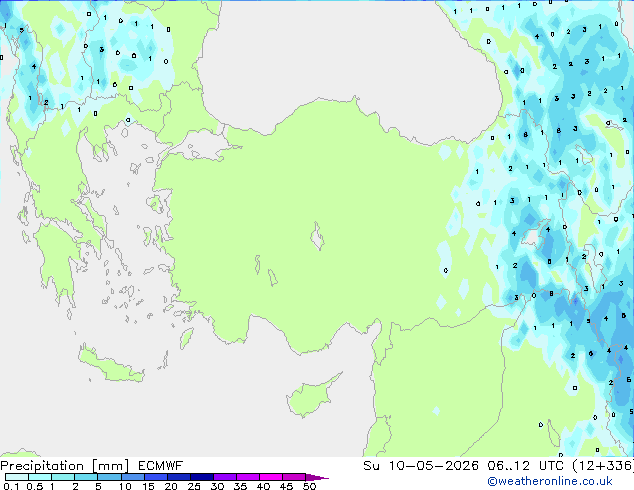Click the "0.1" legend scale label
634x490 pixels.
[11, 486]
